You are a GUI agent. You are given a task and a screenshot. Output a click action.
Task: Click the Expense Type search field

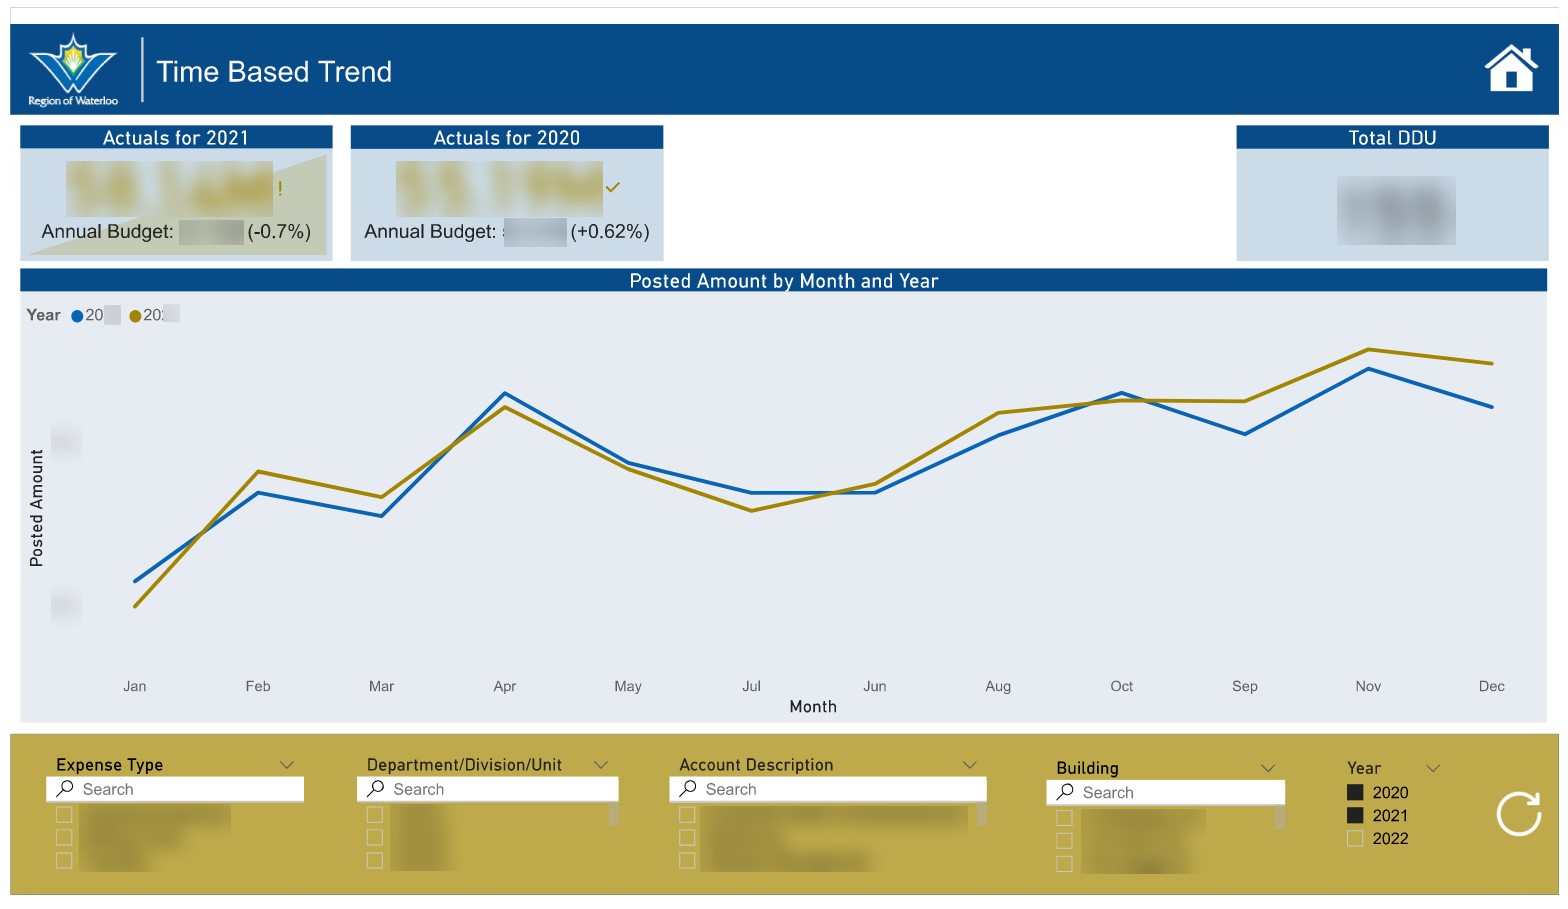click(x=175, y=789)
